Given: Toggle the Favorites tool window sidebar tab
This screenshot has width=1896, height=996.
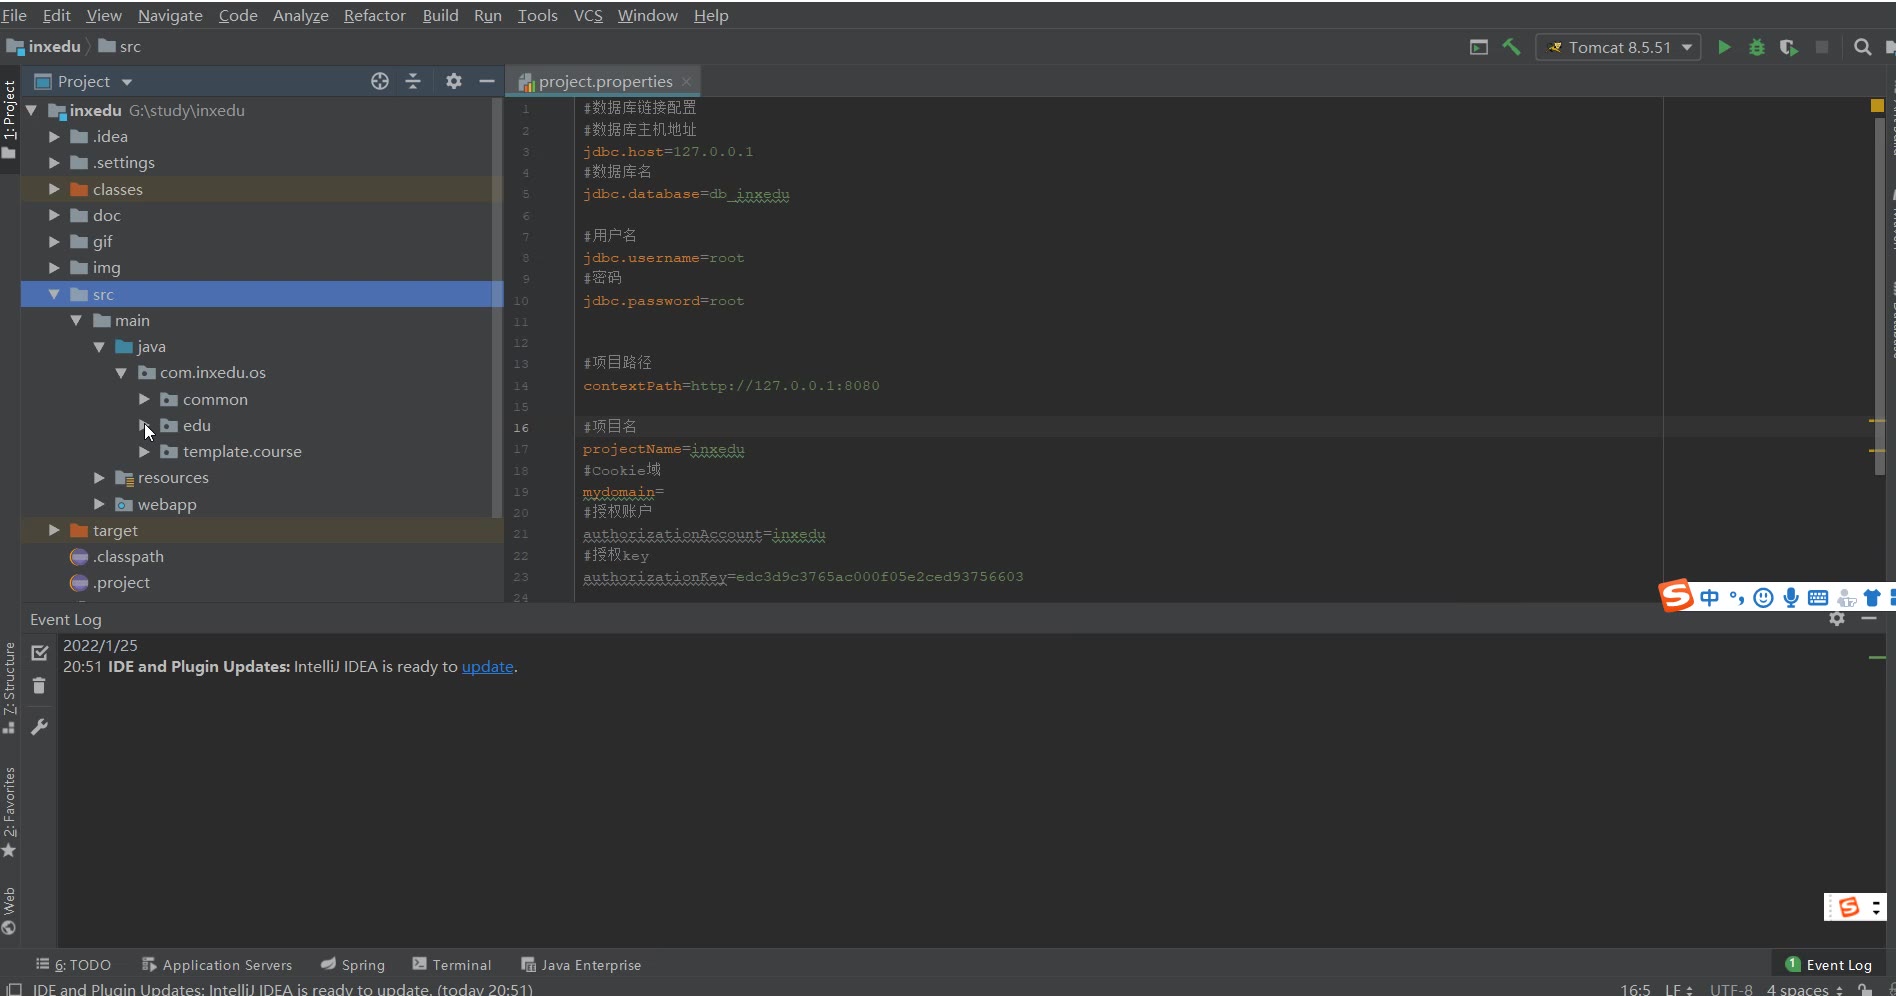Looking at the screenshot, I should (x=9, y=810).
